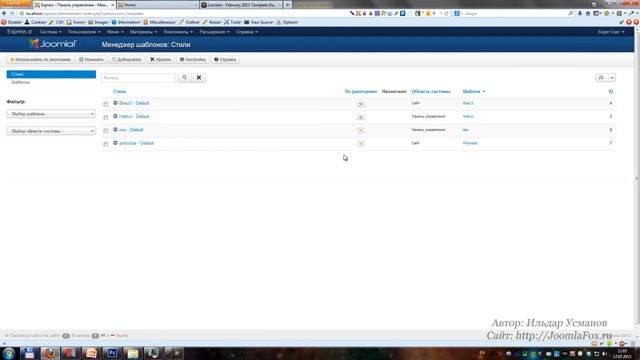The image size is (640, 360).
Task: Click the Дублировать toolbar button
Action: click(x=127, y=60)
